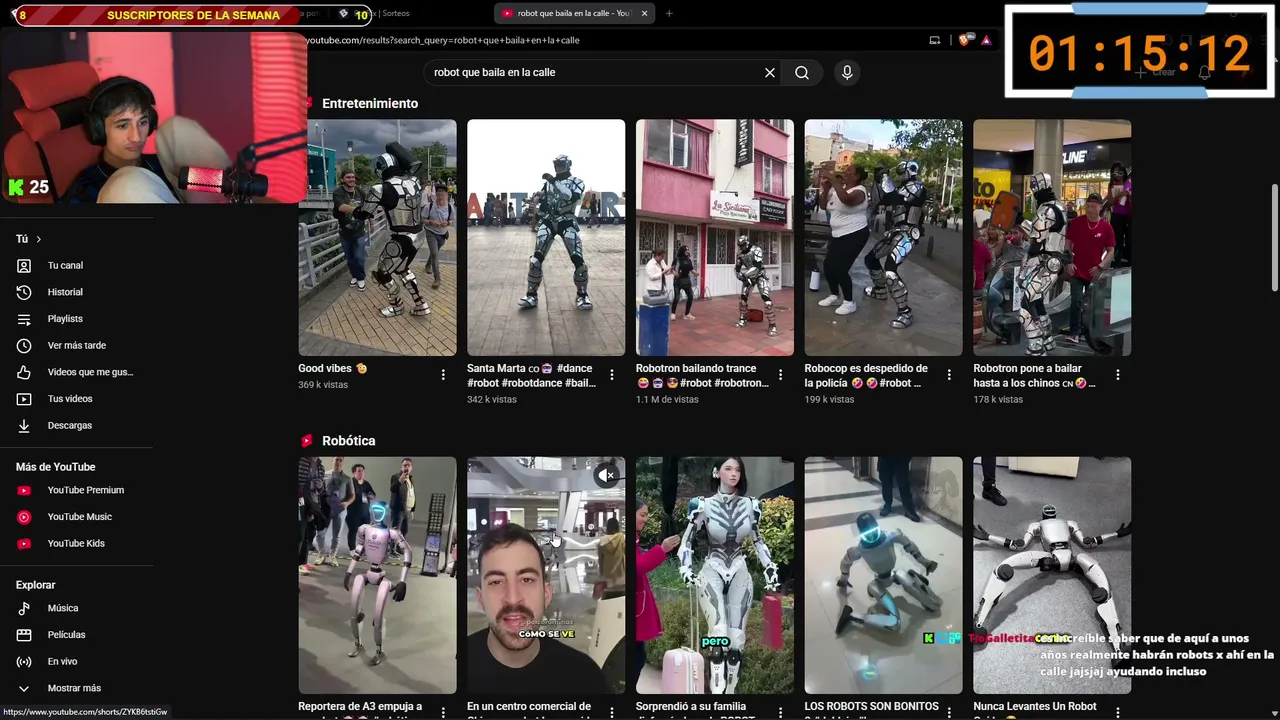
Task: Unmute the previewing short with speaker icon
Action: click(607, 475)
